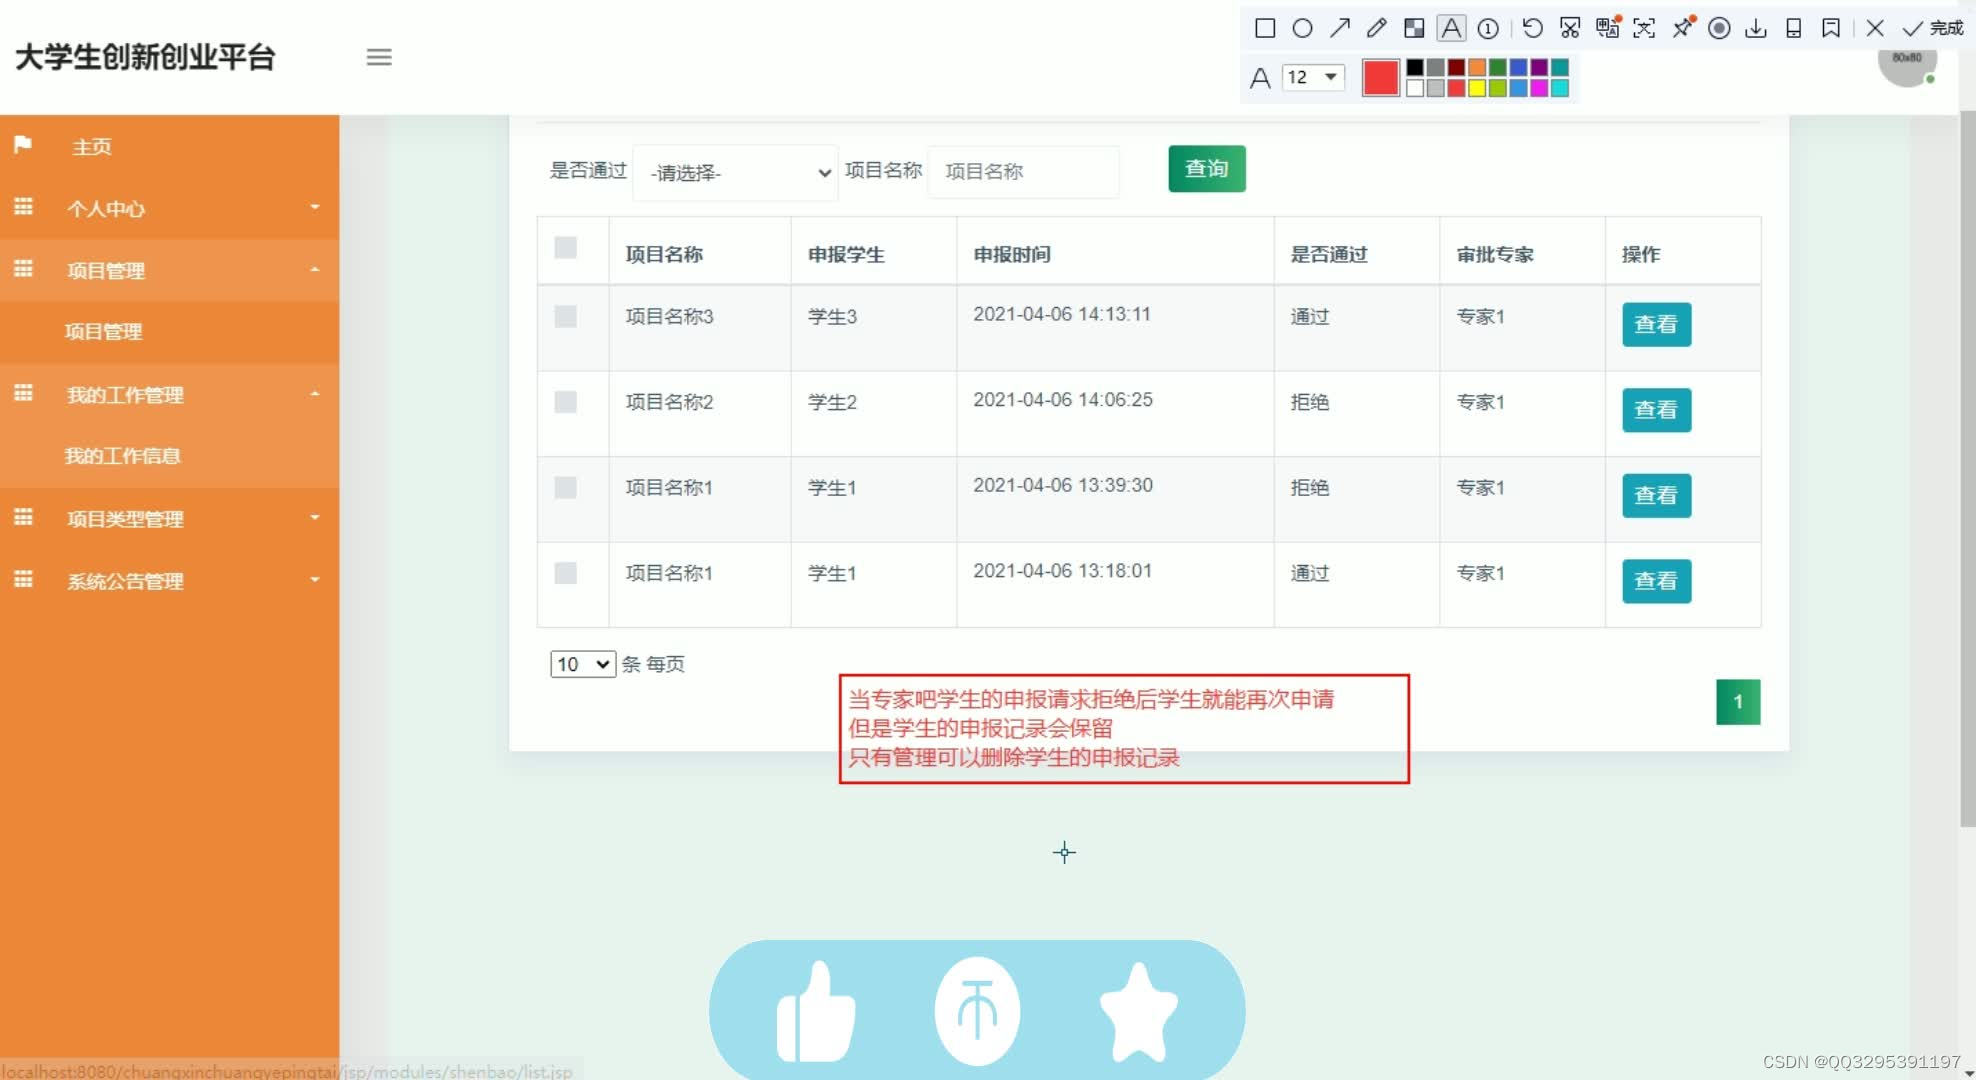Go to pagination page 1
The width and height of the screenshot is (1976, 1080).
[x=1738, y=702]
